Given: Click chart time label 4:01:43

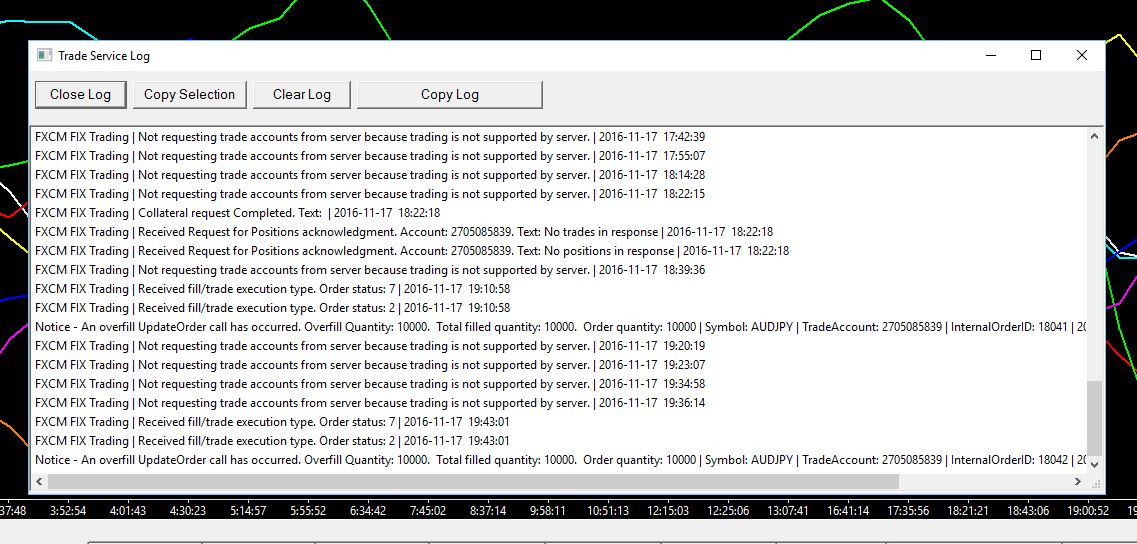Looking at the screenshot, I should tap(128, 511).
